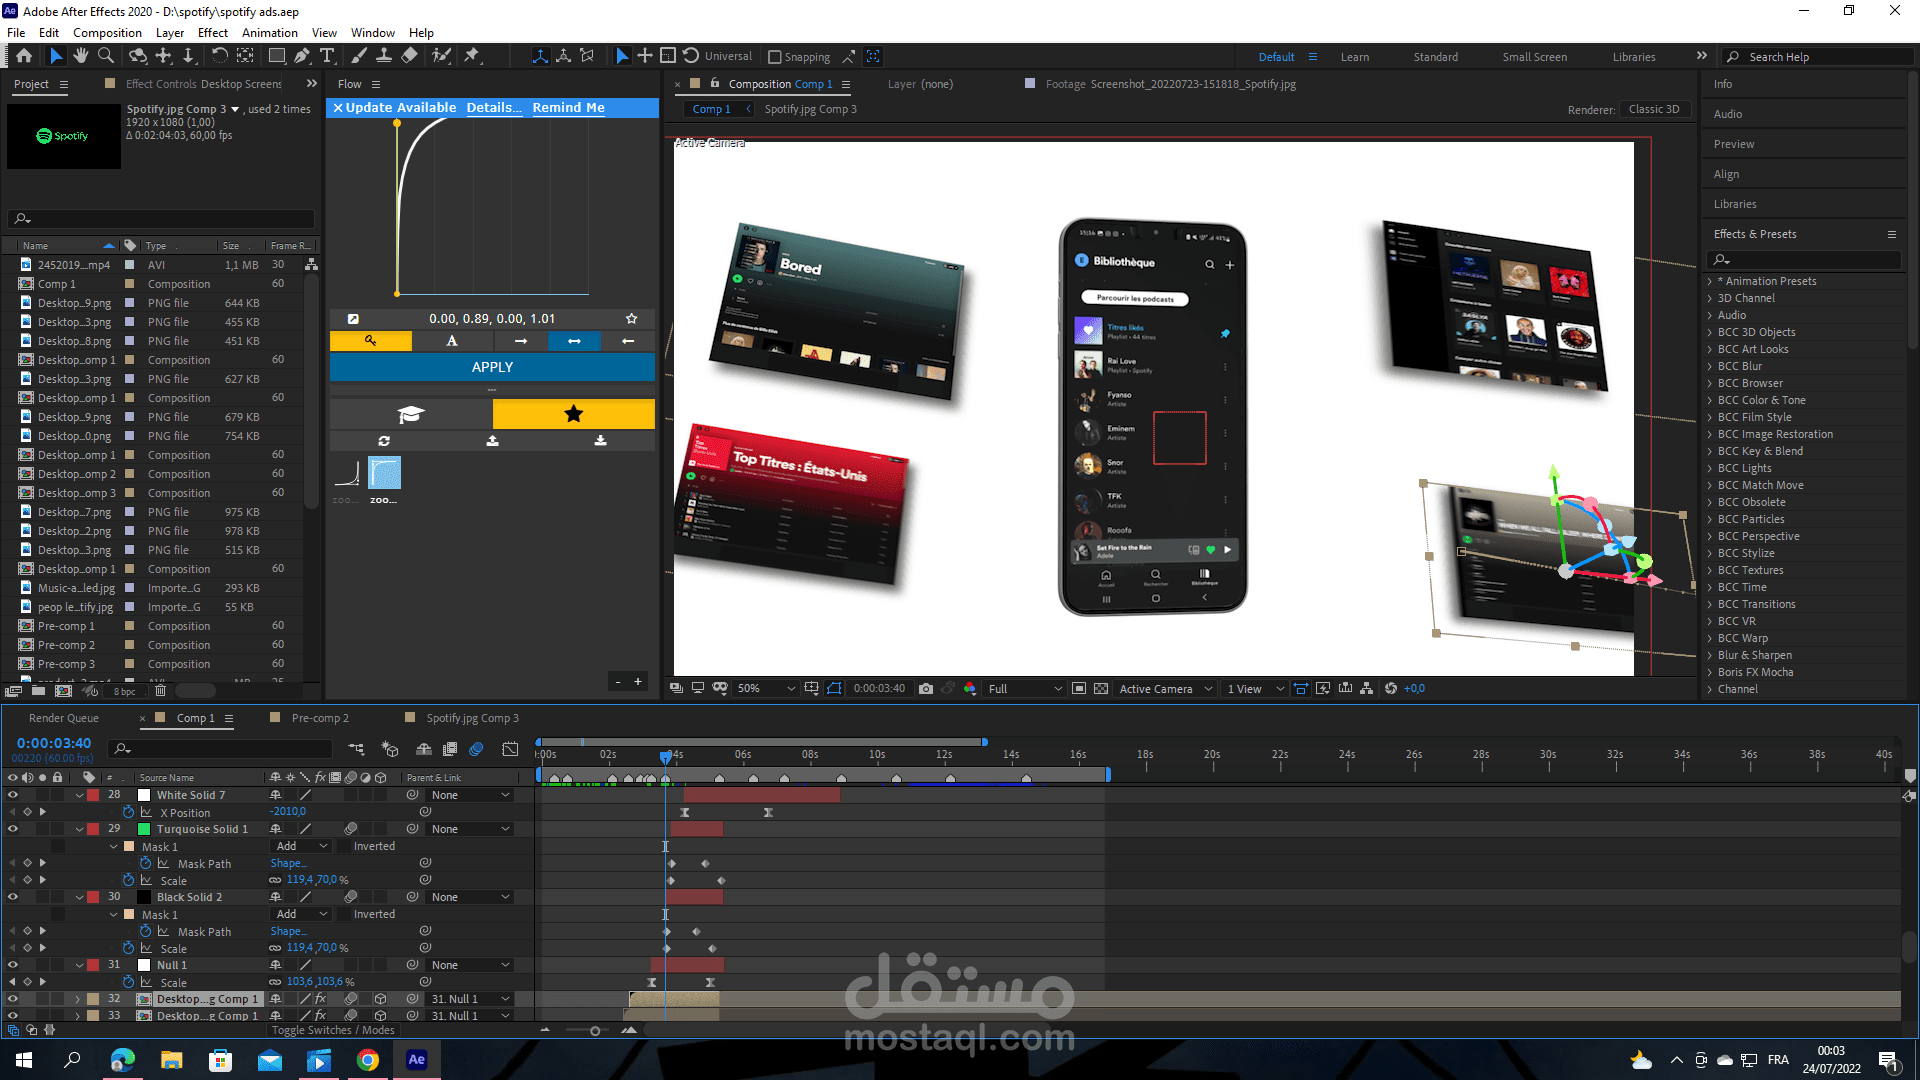Click the red label swatch of Turquoise Solid 1

pyautogui.click(x=93, y=829)
